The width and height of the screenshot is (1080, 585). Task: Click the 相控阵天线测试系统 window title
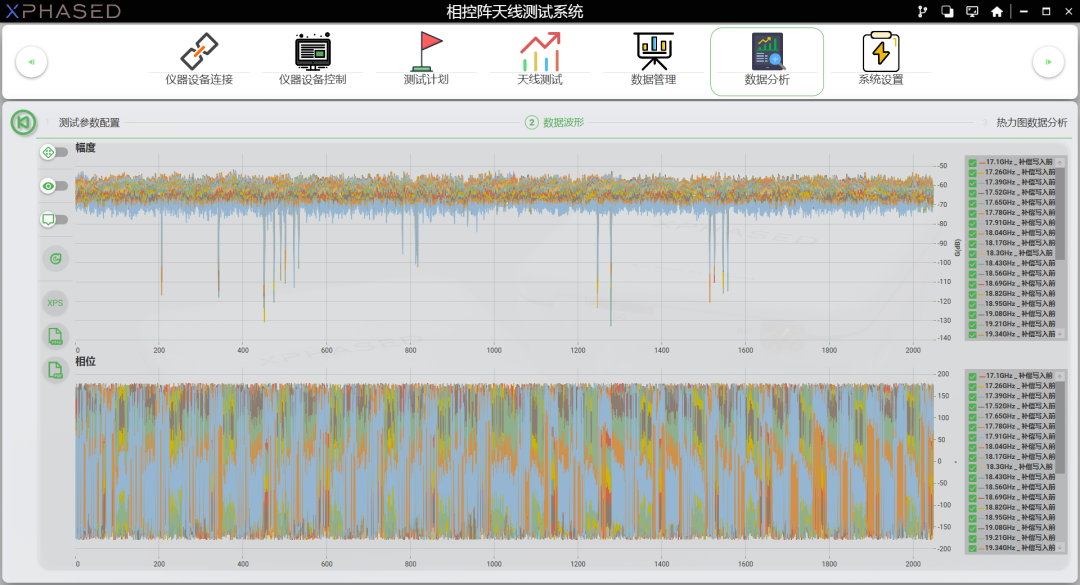(x=515, y=12)
